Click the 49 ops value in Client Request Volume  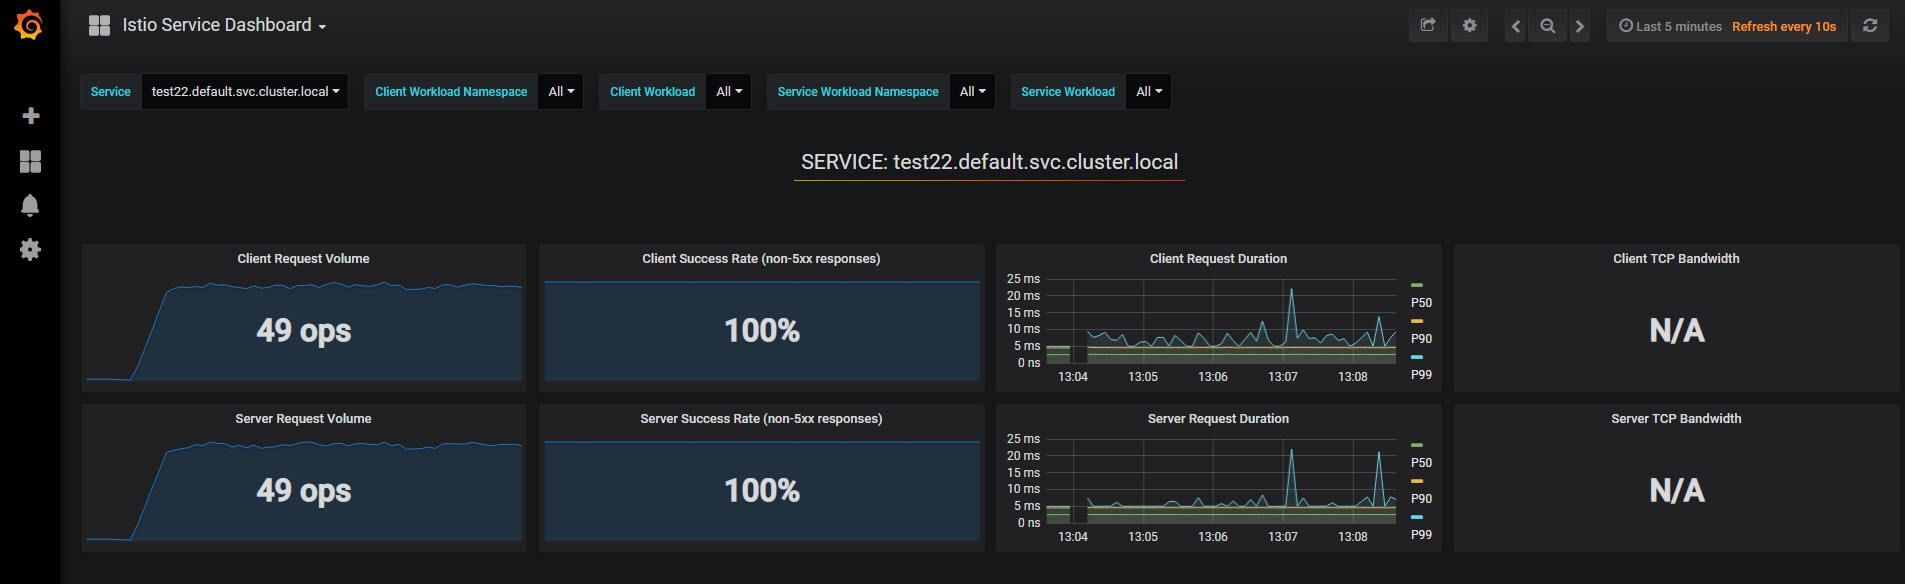pyautogui.click(x=304, y=330)
